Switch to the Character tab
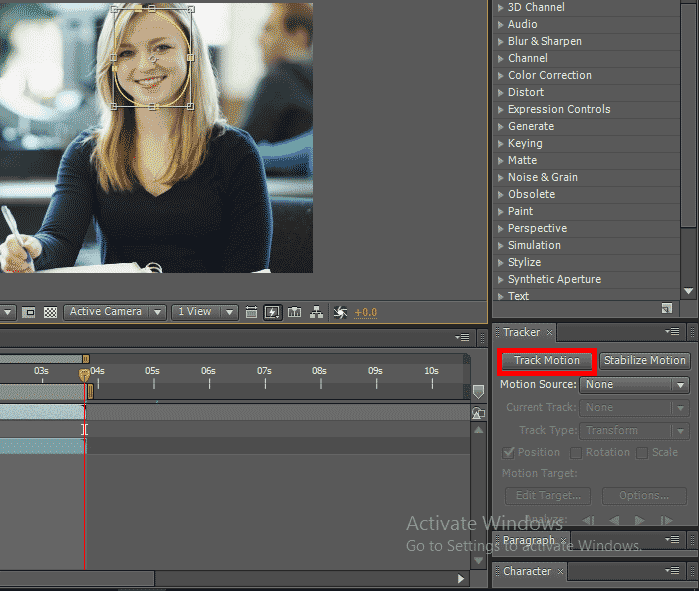Image resolution: width=699 pixels, height=591 pixels. click(x=527, y=571)
